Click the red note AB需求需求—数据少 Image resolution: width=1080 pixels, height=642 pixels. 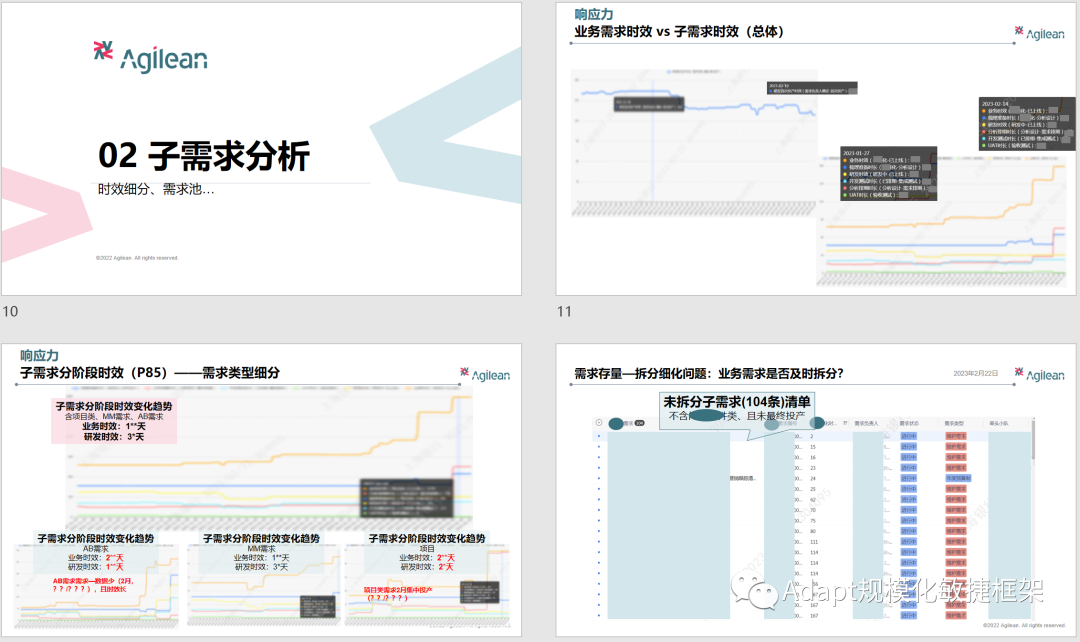tap(93, 585)
